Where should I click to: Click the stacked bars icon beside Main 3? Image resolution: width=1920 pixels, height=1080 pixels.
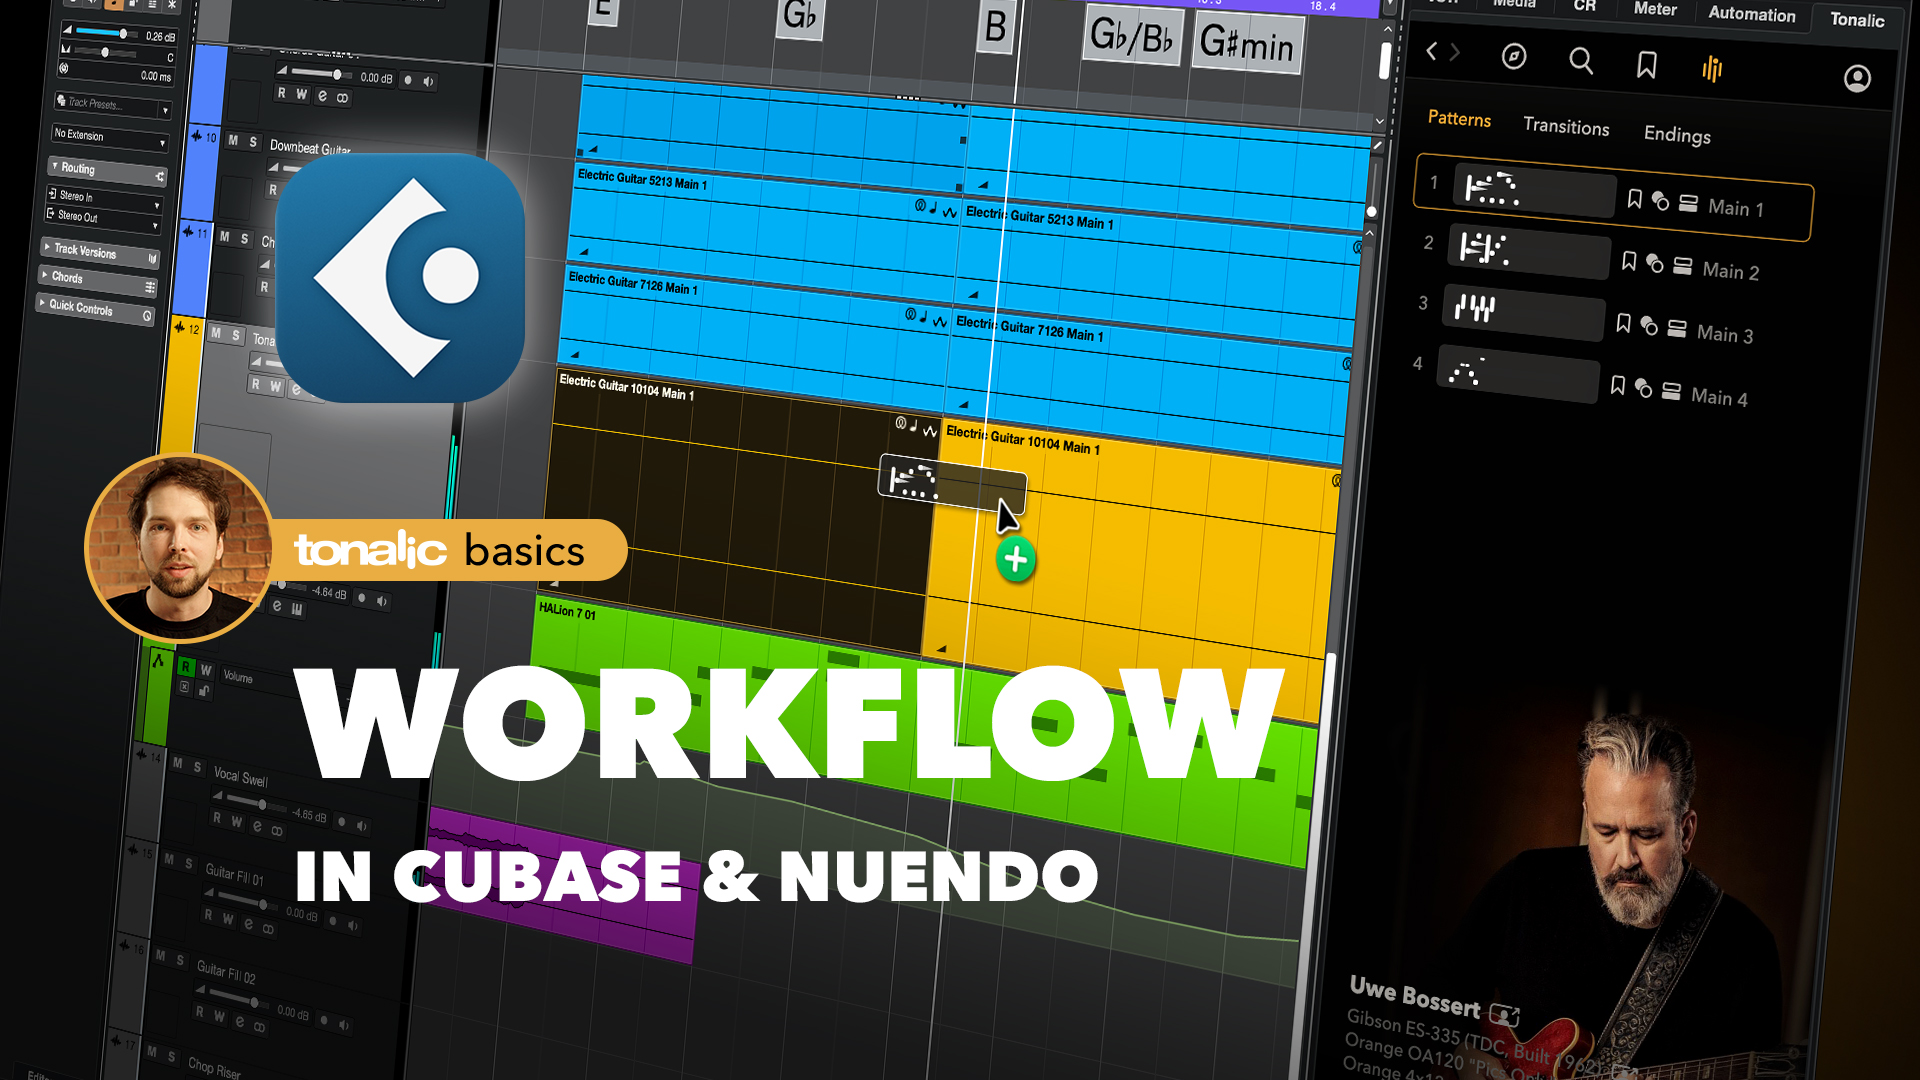click(x=1677, y=329)
